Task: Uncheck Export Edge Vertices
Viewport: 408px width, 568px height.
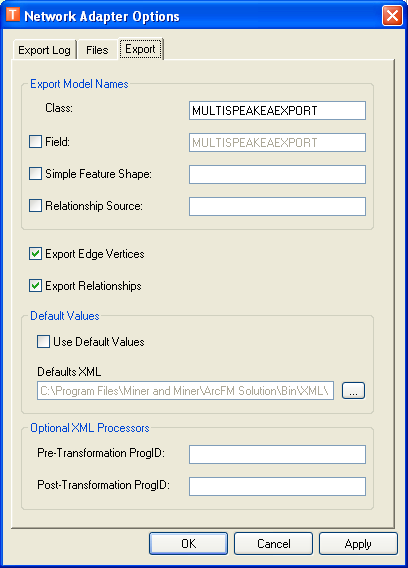Action: tap(36, 254)
